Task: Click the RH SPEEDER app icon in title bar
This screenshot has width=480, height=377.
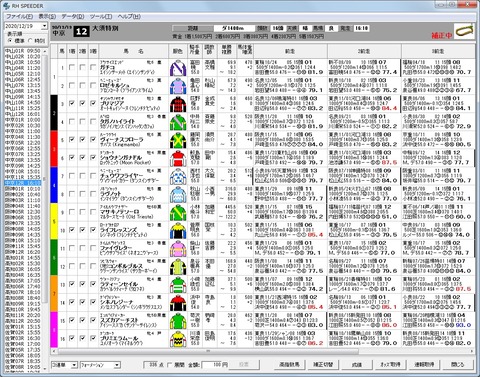Action: [6, 6]
